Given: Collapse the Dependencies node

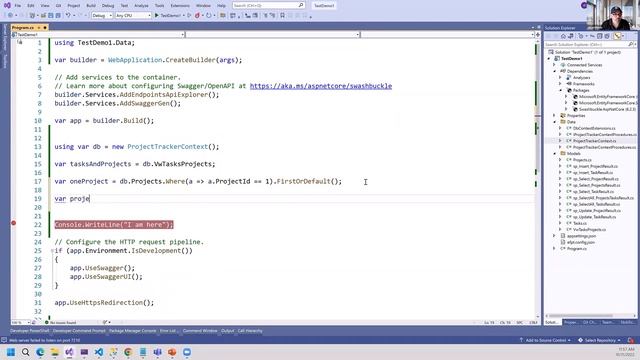Looking at the screenshot, I should click(555, 71).
